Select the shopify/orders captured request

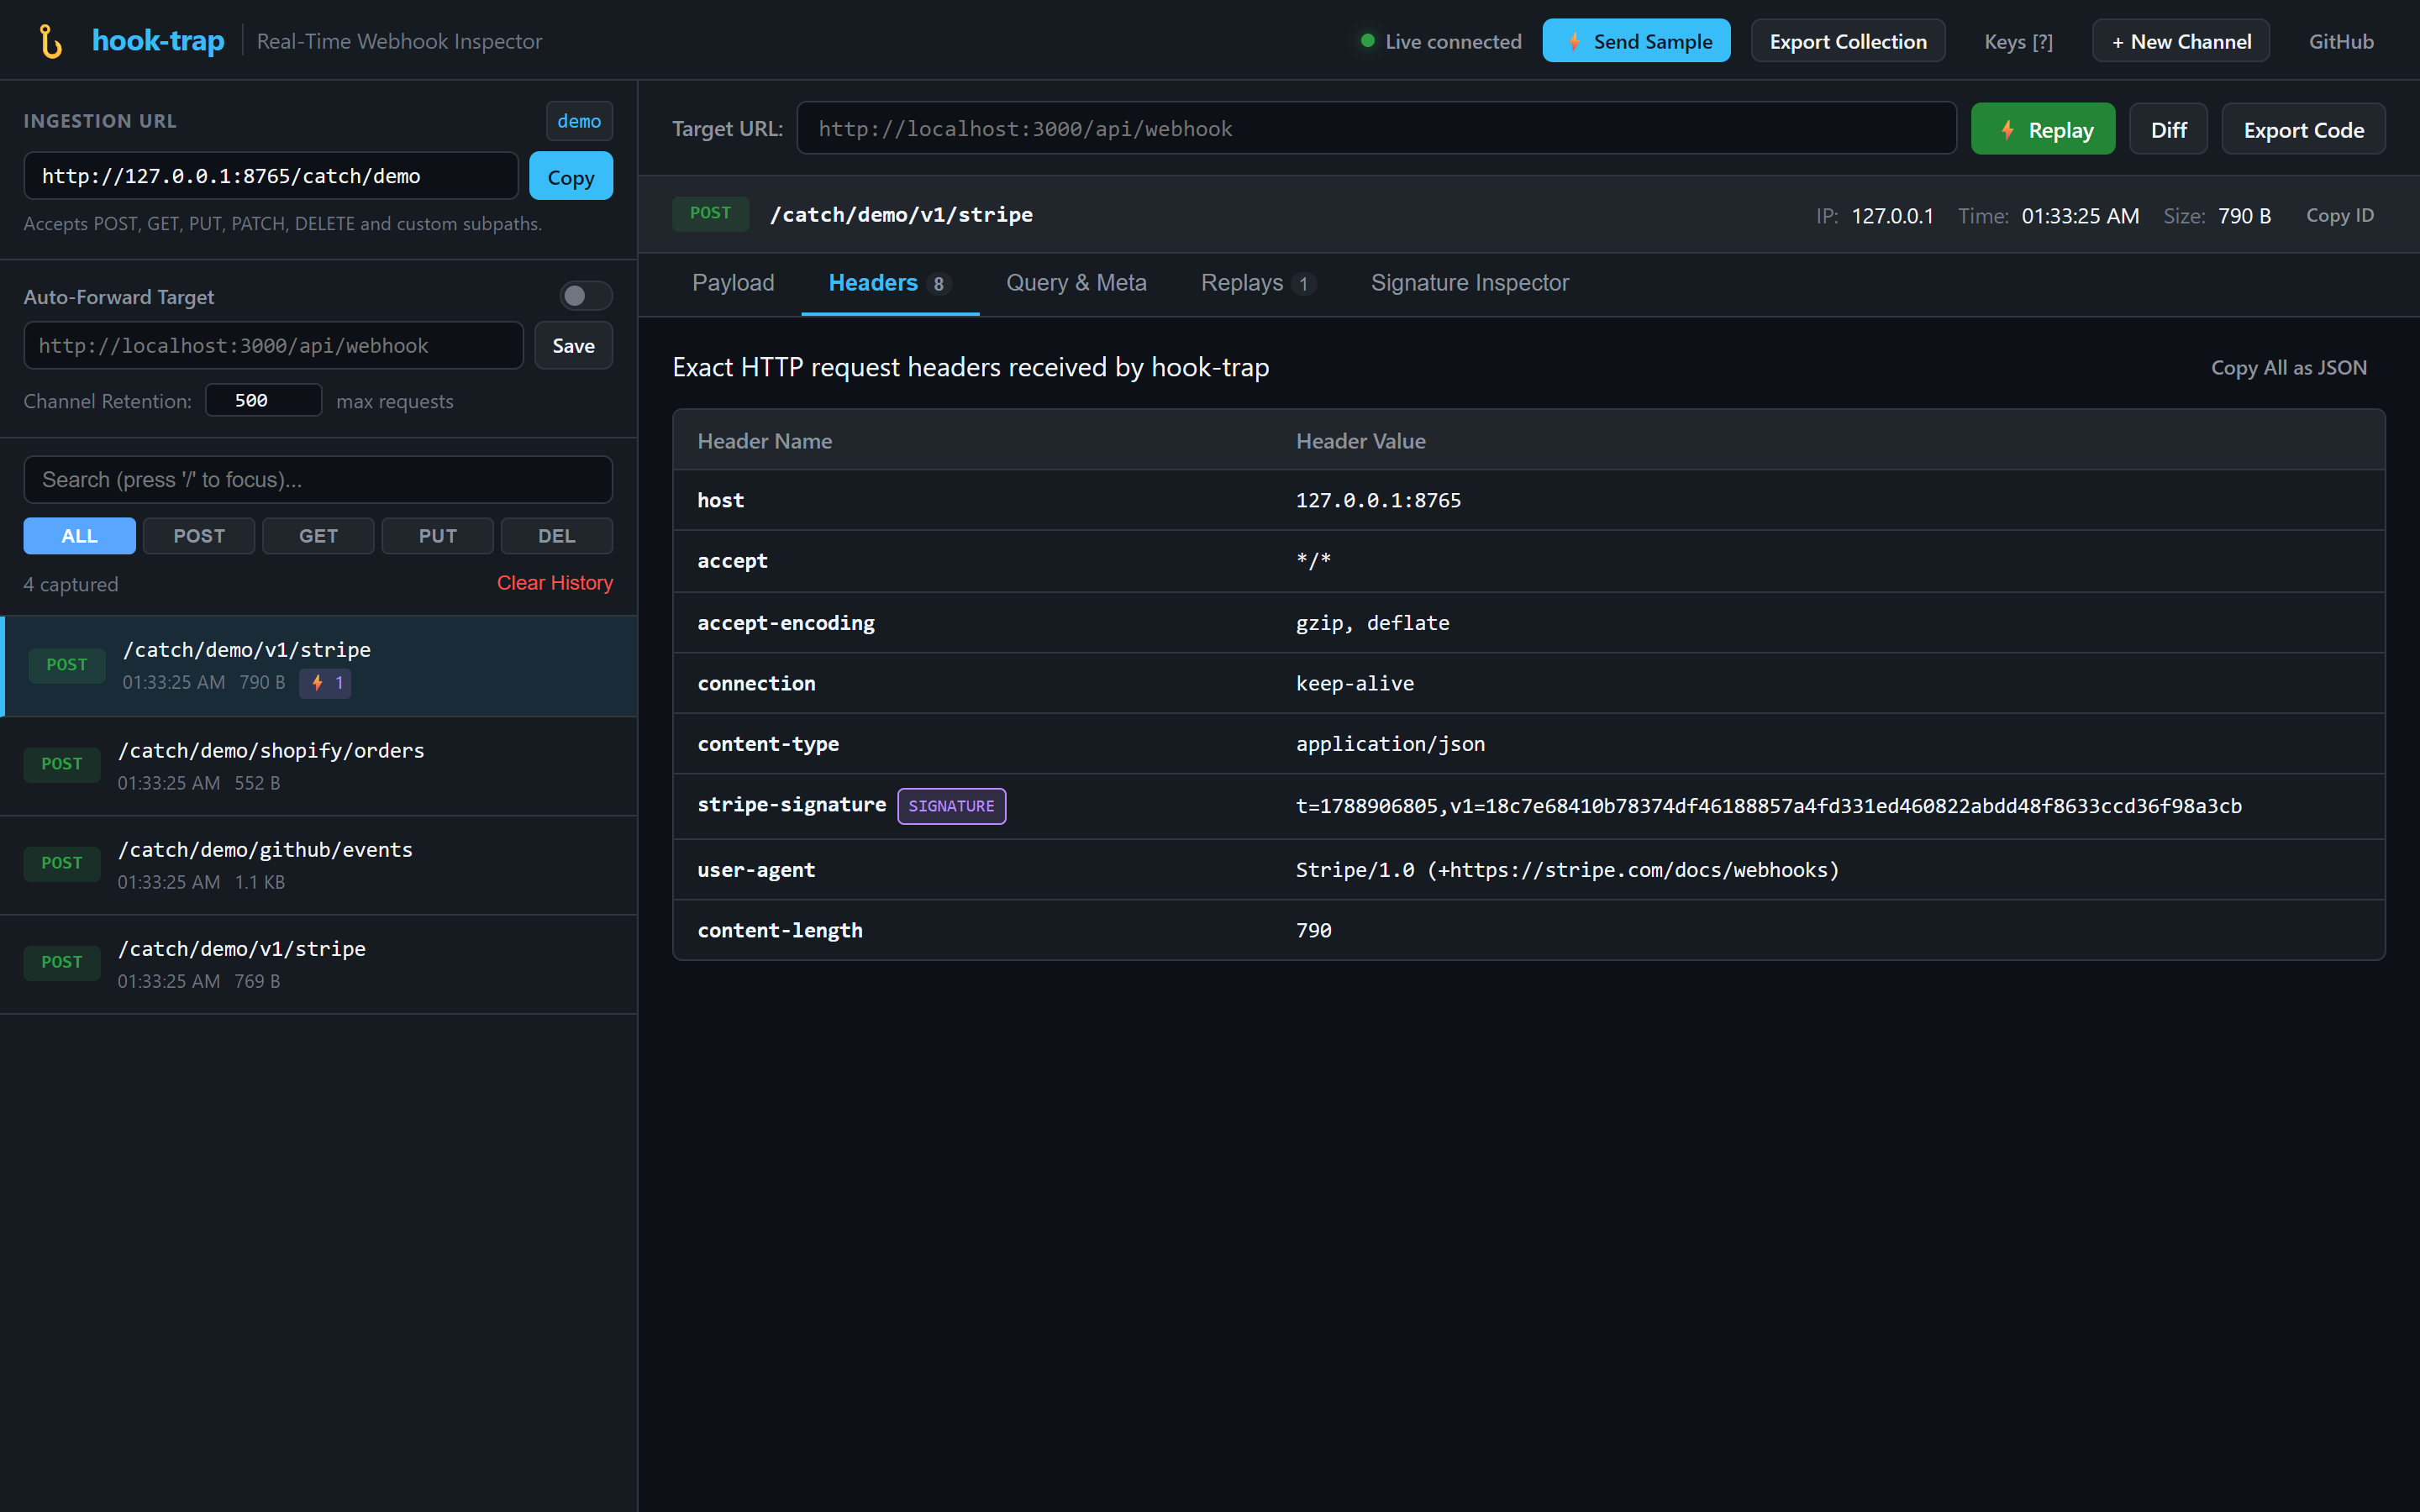318,766
